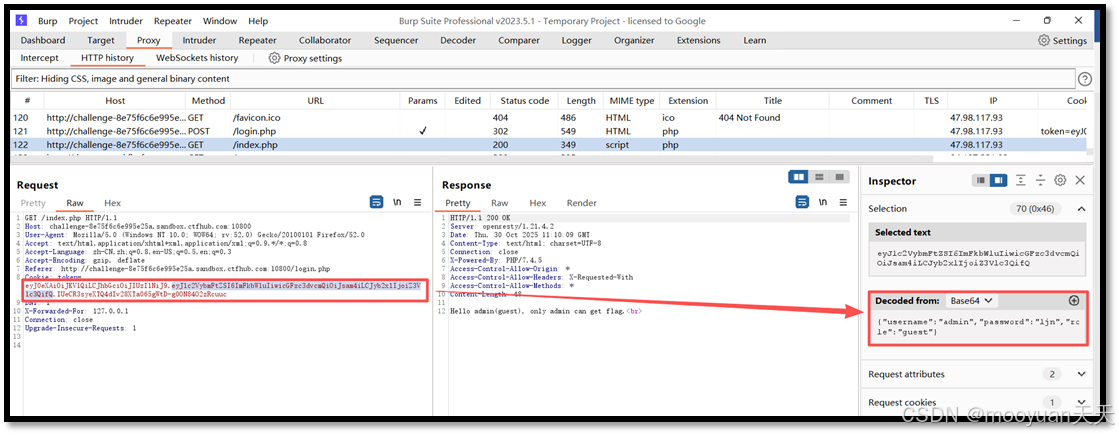The image size is (1119, 435).
Task: Open the Project menu
Action: (x=83, y=21)
